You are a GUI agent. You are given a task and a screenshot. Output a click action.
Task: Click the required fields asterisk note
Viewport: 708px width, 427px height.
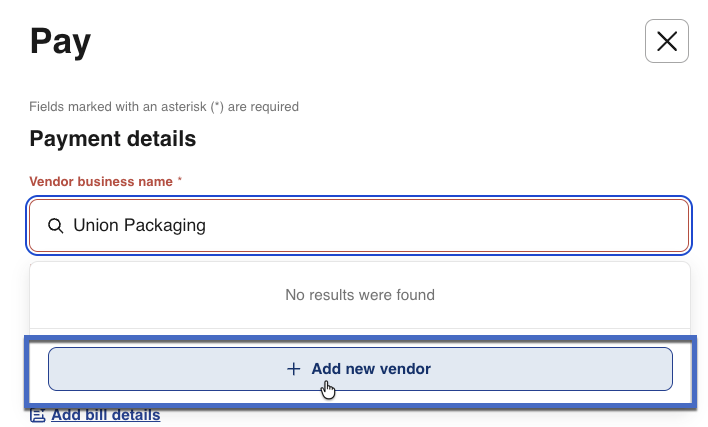pos(164,106)
